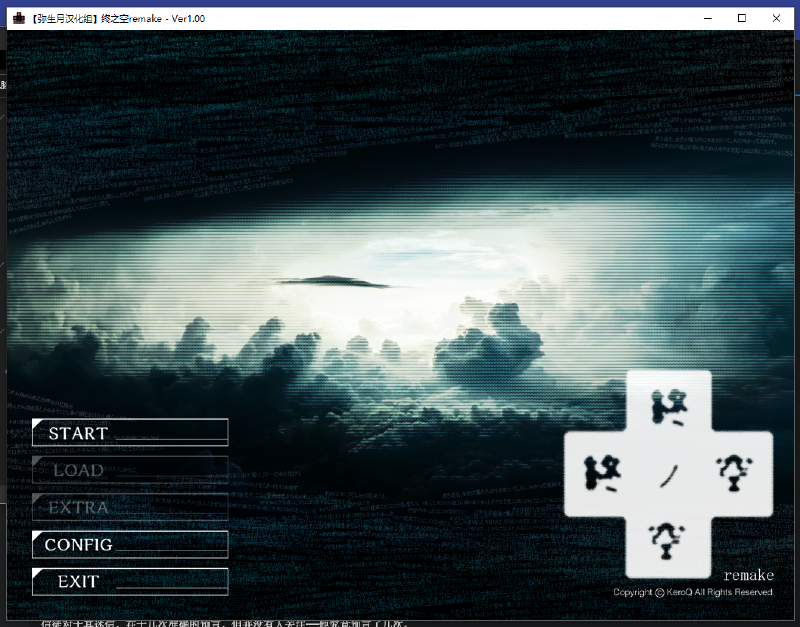Maximize the game window

[x=741, y=18]
